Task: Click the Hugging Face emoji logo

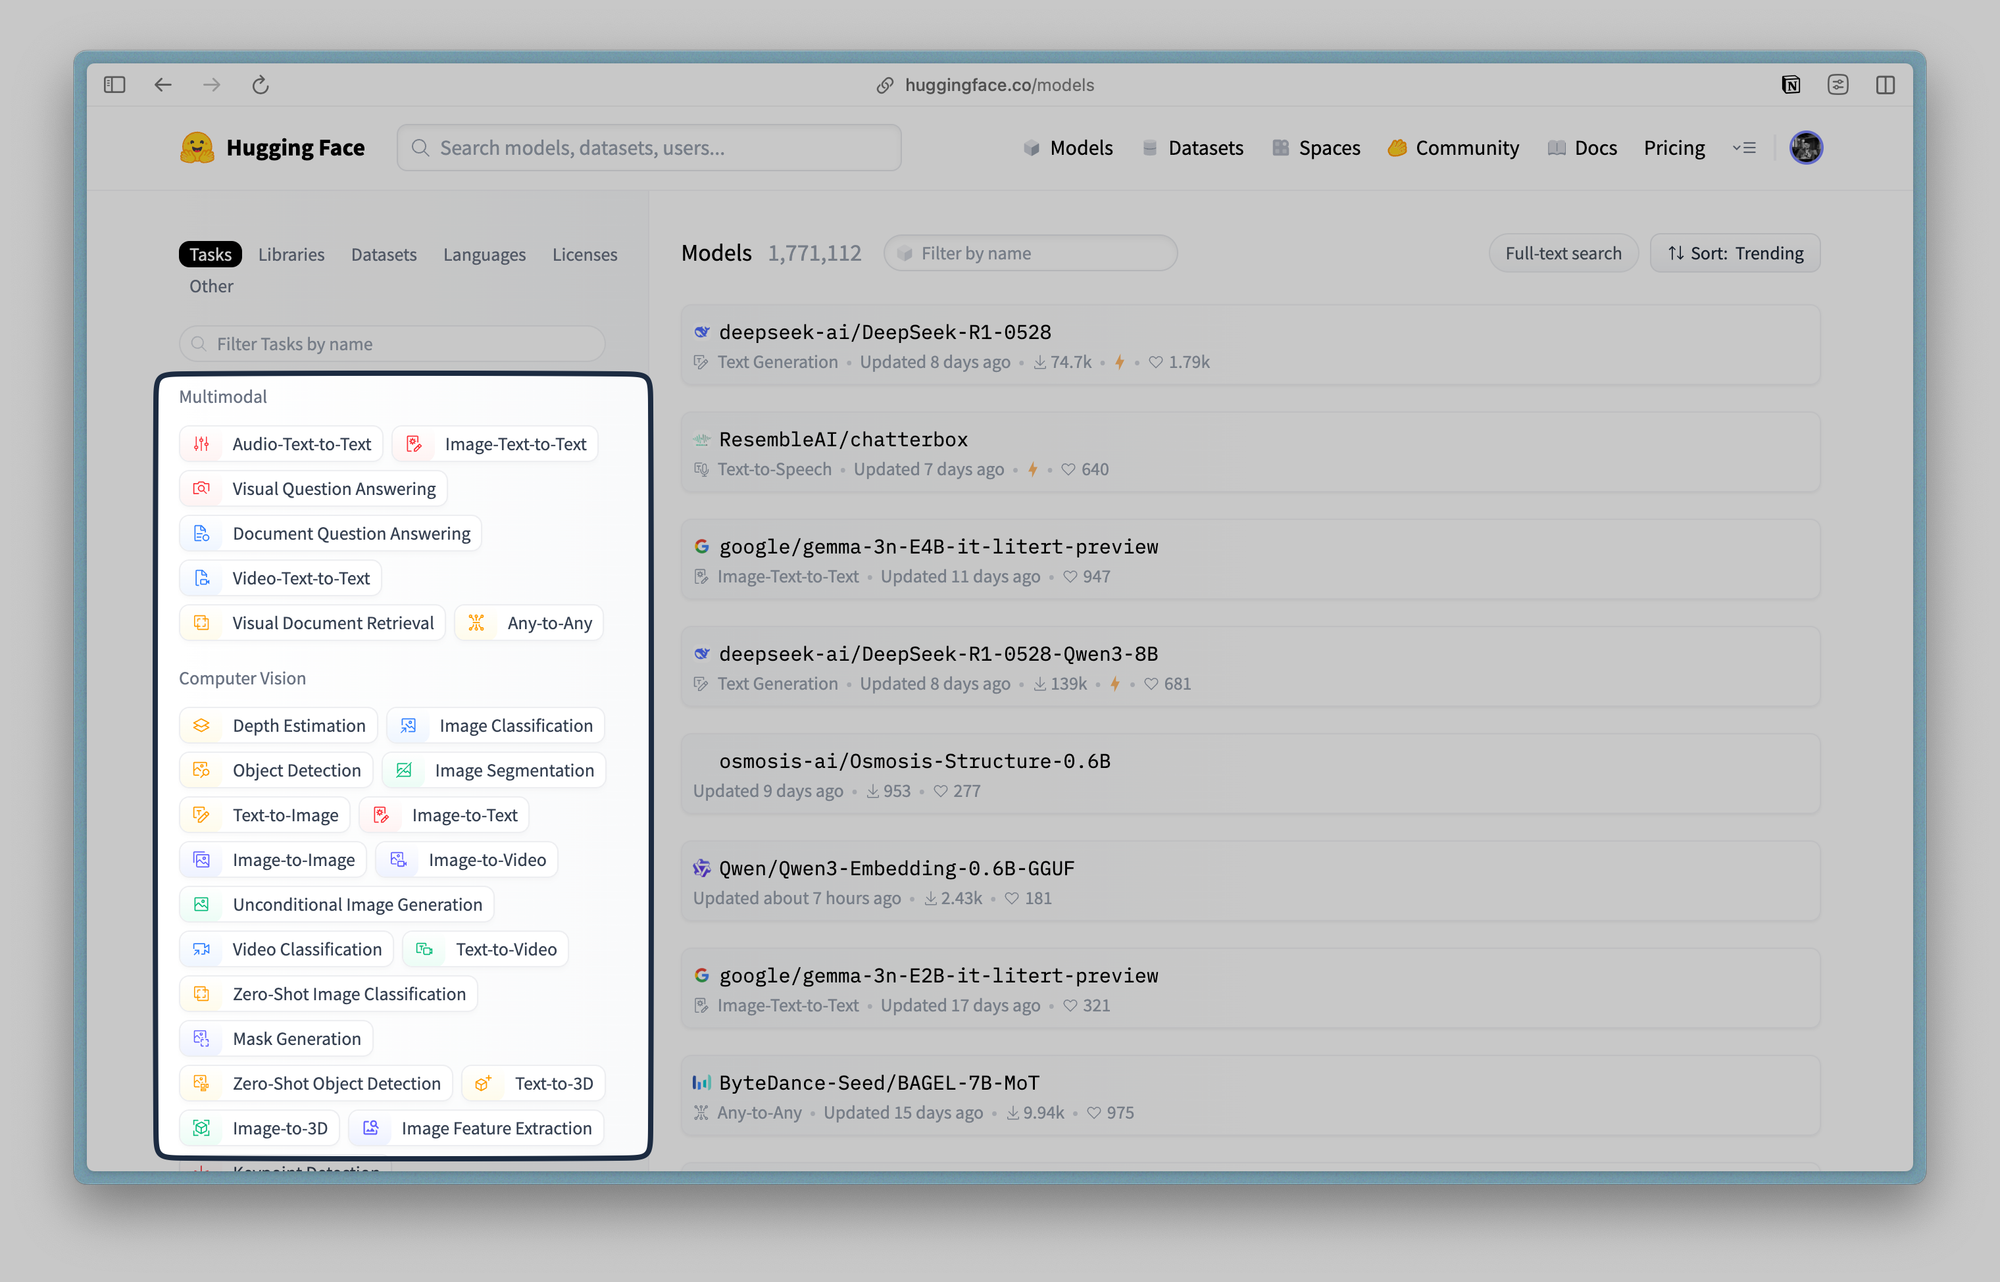Action: point(197,148)
